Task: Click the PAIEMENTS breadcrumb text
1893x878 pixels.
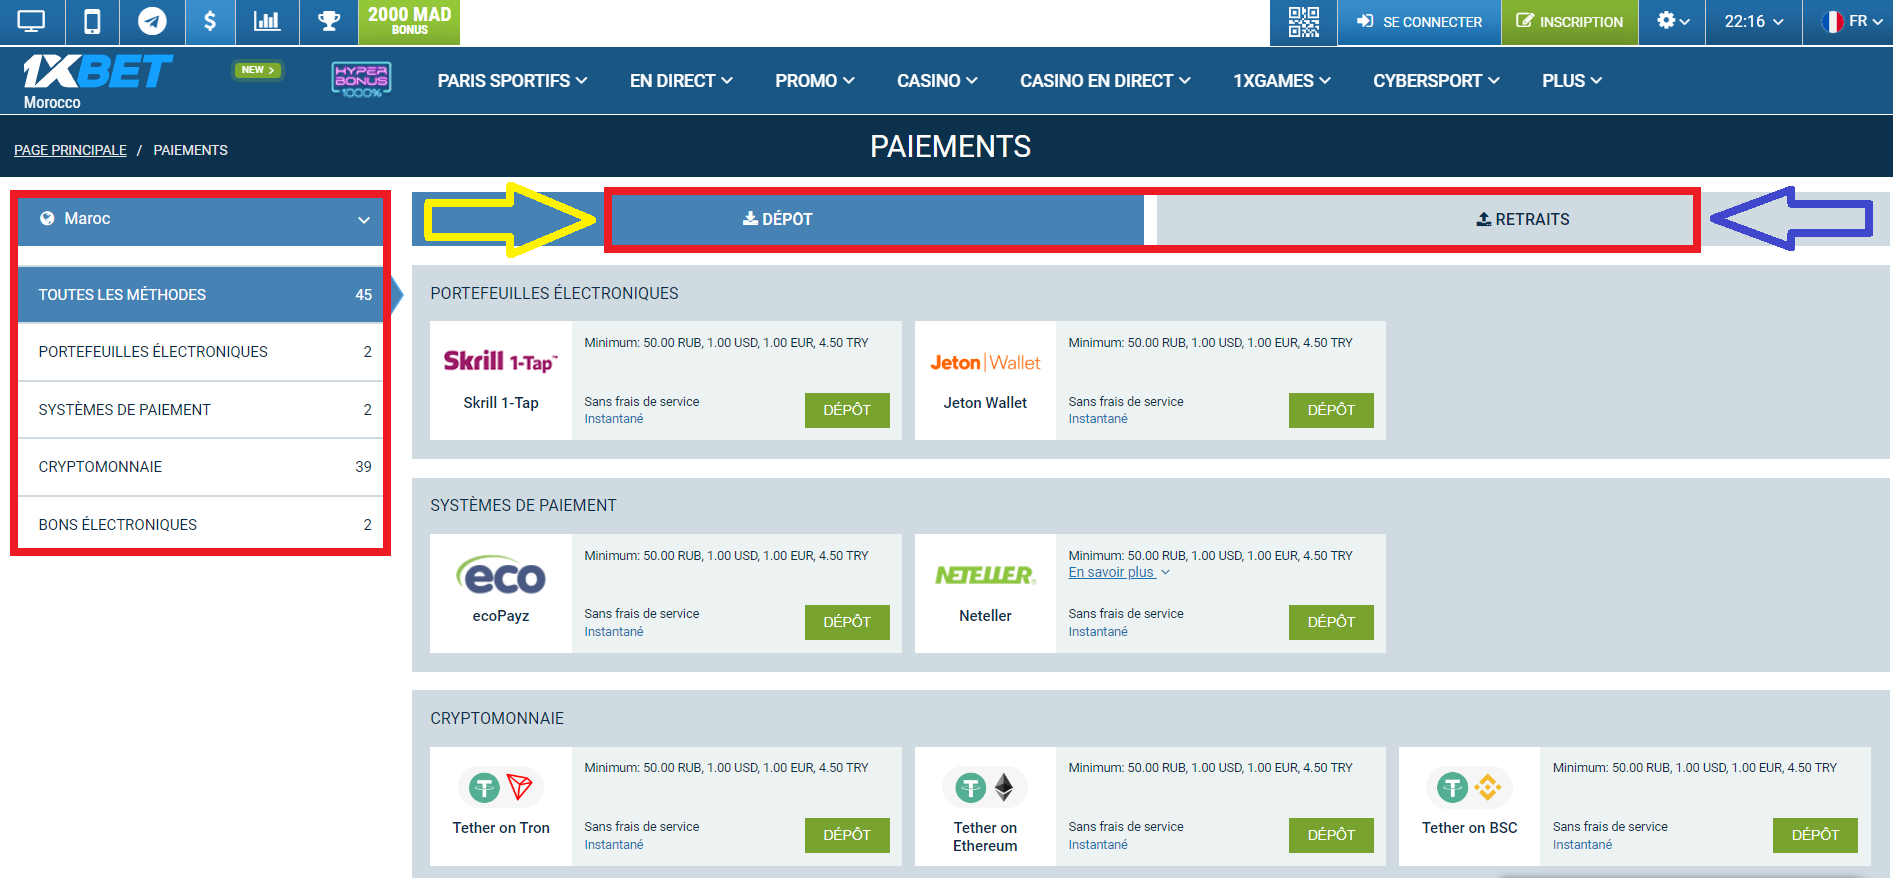Action: 190,150
